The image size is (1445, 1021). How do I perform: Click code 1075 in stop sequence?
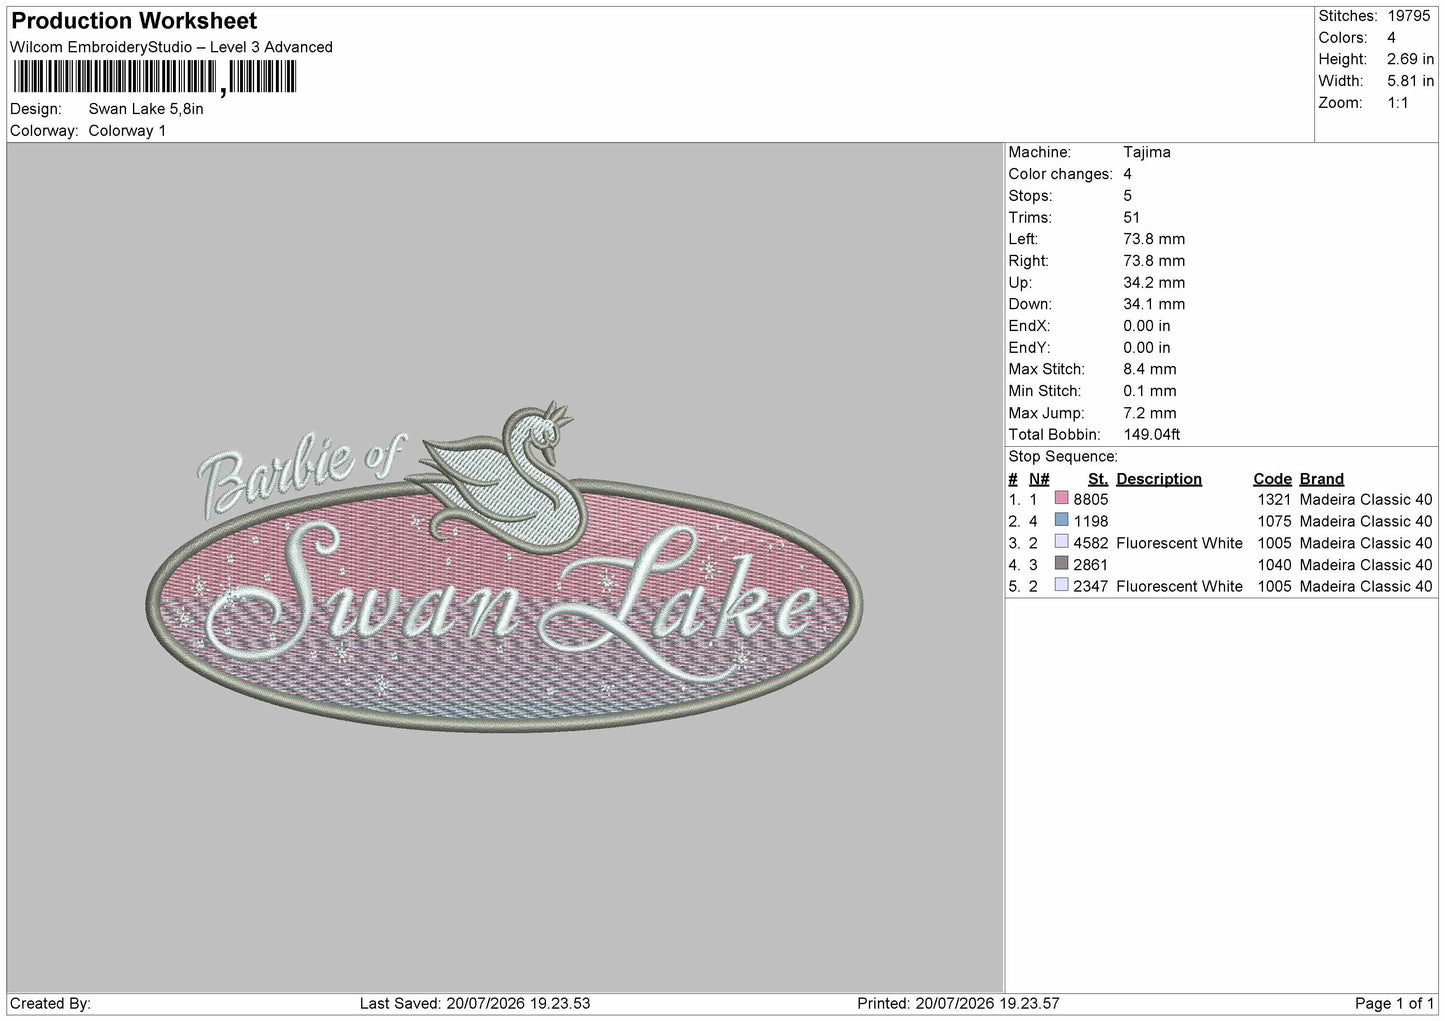[x=1274, y=521]
